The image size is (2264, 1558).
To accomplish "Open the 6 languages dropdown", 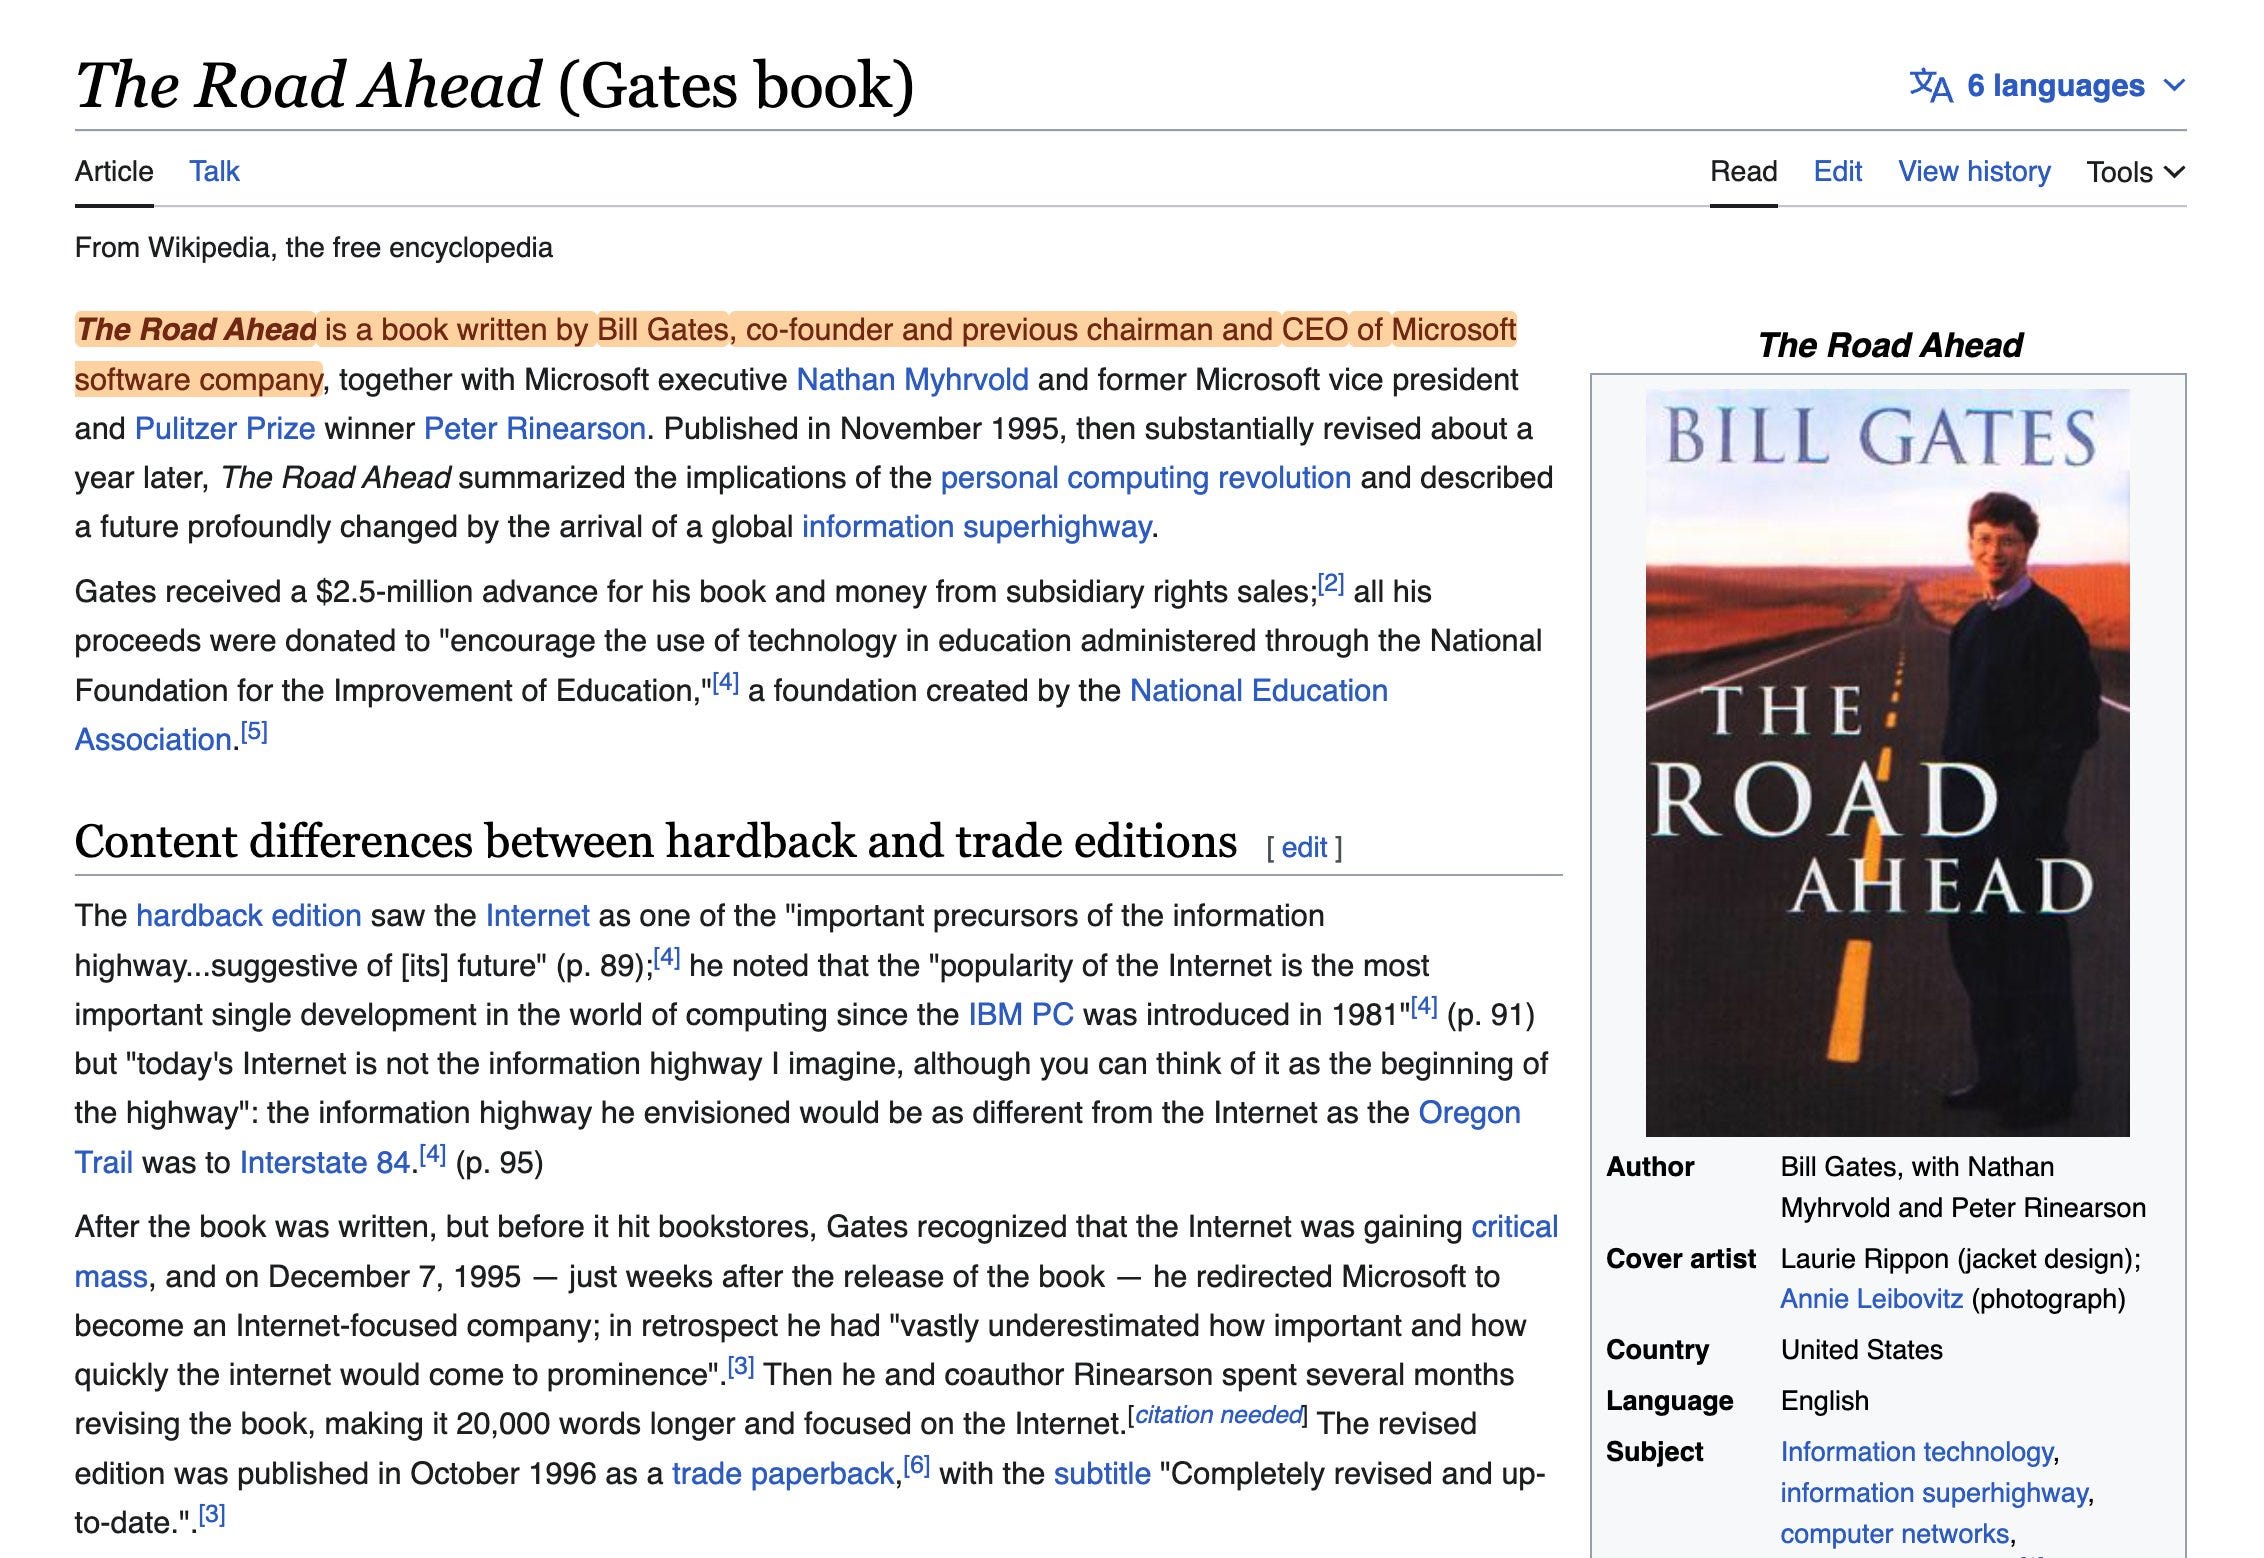I will point(2047,86).
